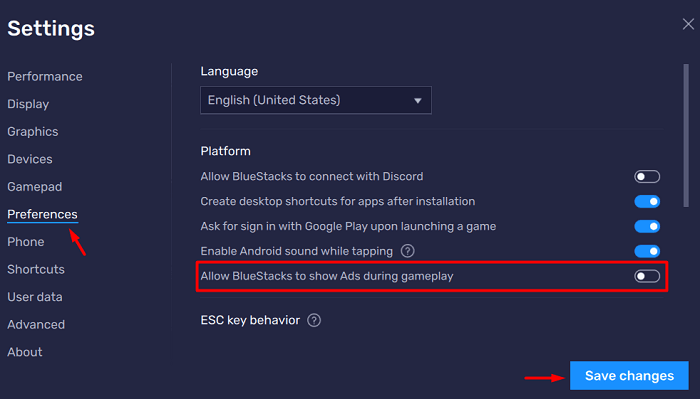Close the Settings window with the X icon
700x399 pixels.
[x=688, y=24]
